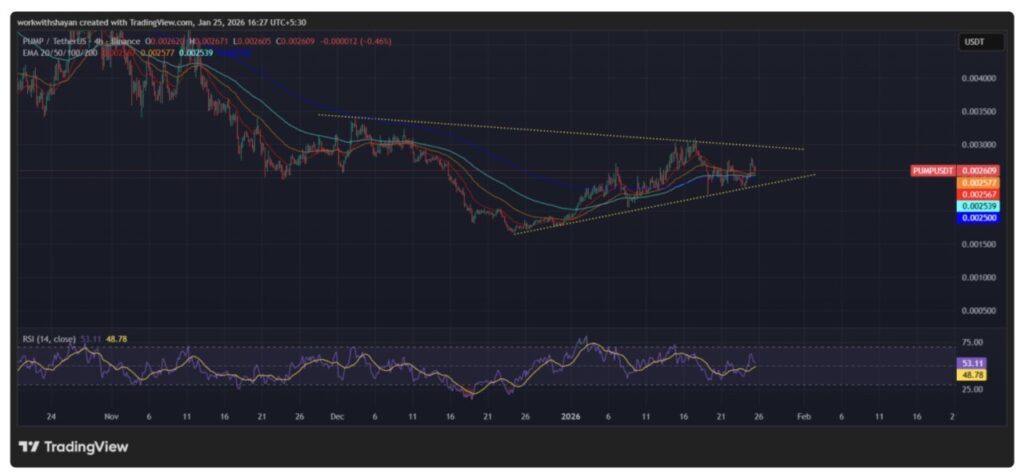Click the TradingView logo icon

click(28, 447)
